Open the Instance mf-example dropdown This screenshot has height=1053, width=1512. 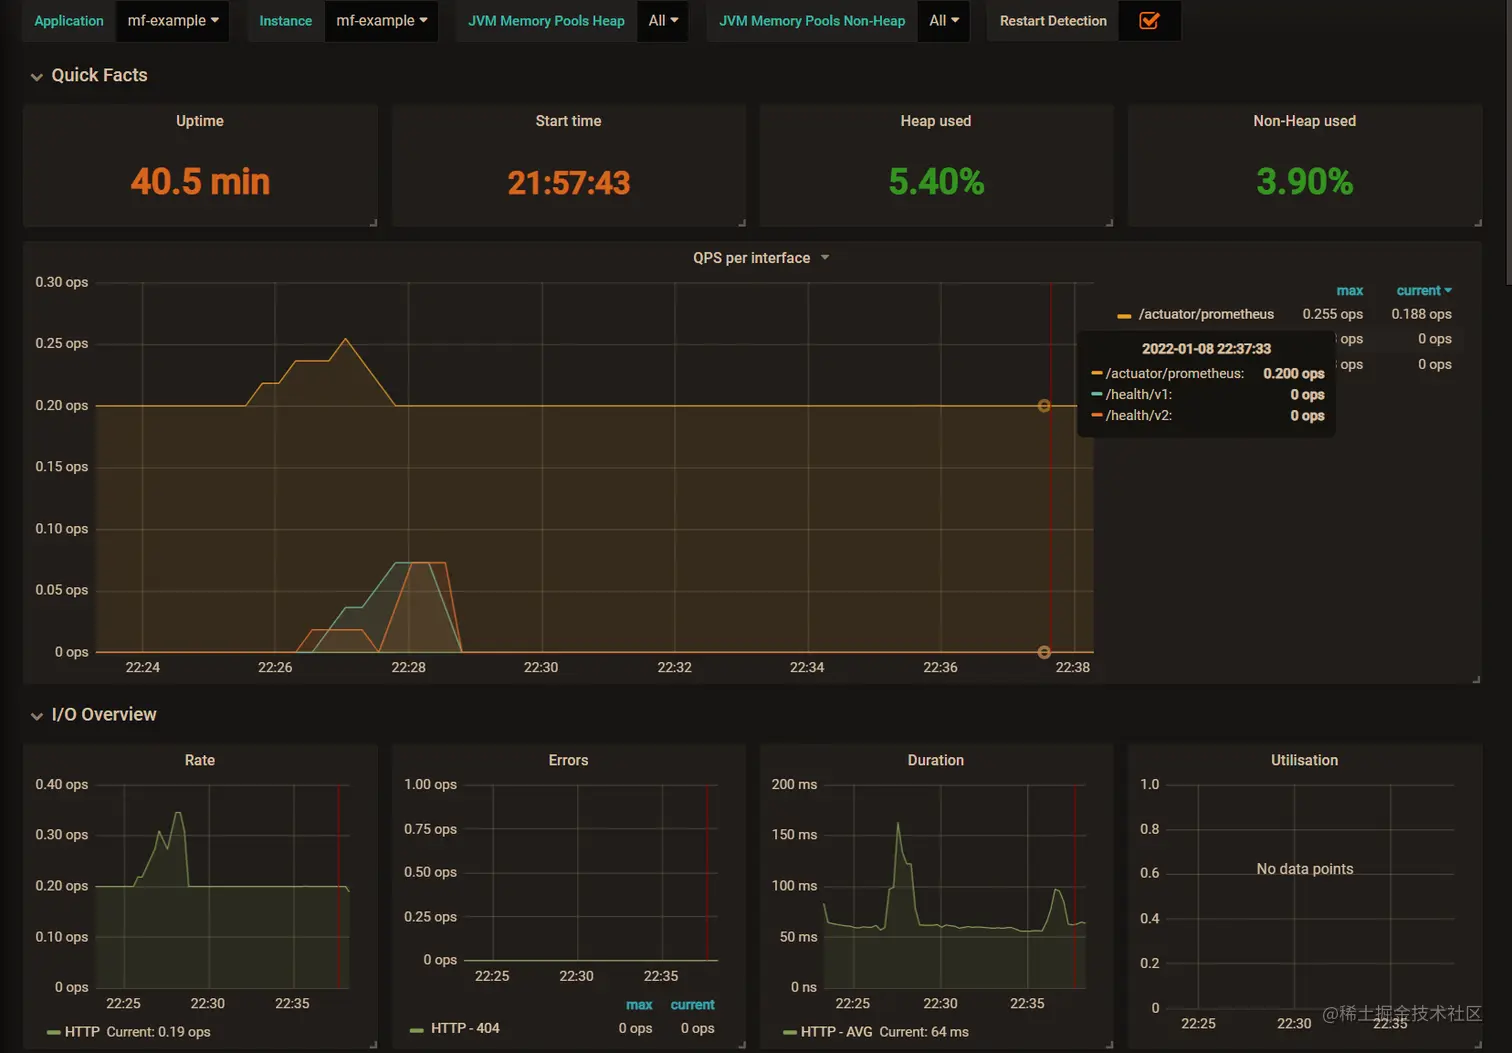coord(381,20)
